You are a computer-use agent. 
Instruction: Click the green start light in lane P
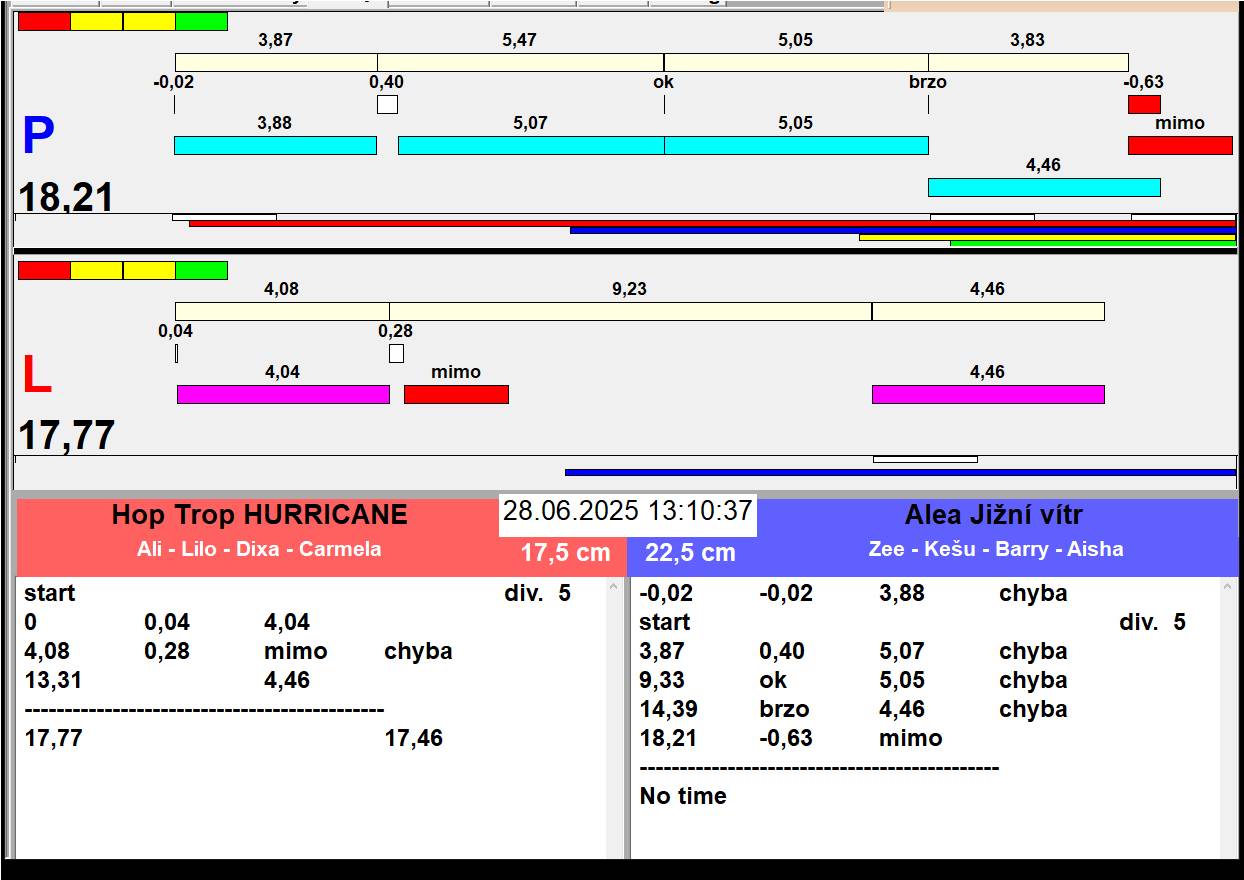pos(201,21)
